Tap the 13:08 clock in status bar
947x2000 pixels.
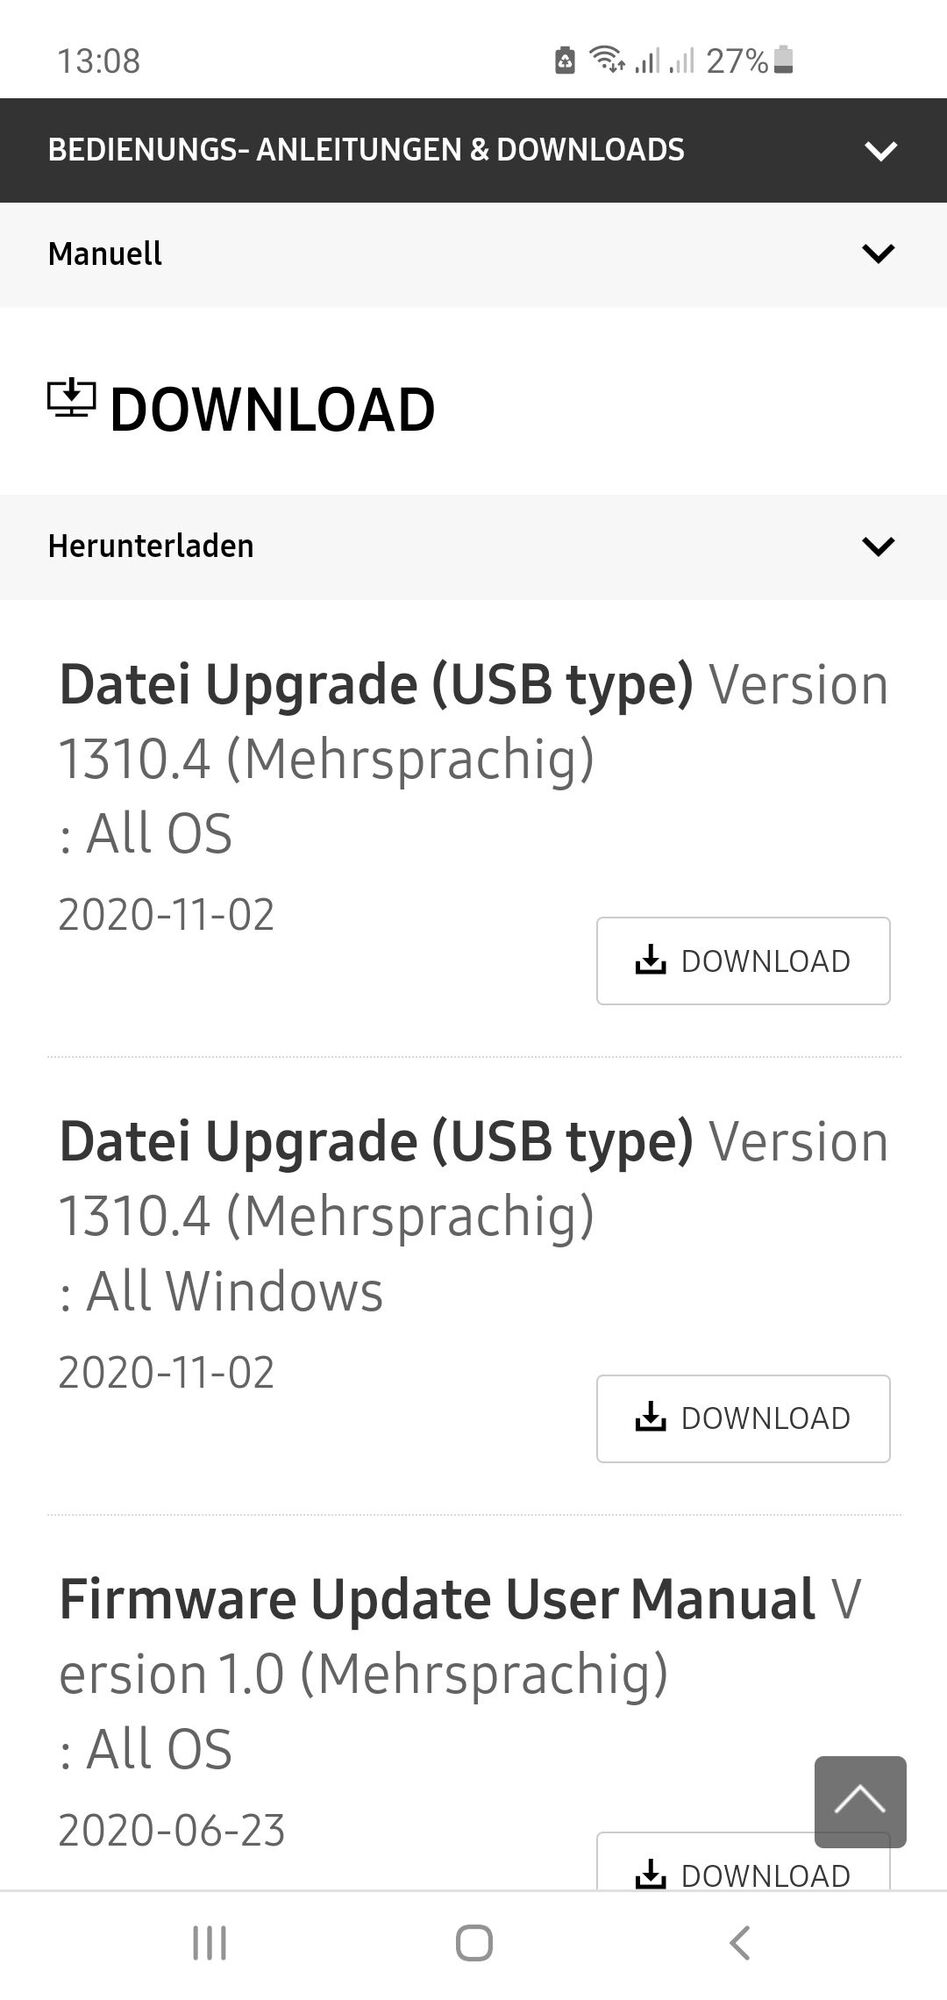click(98, 61)
